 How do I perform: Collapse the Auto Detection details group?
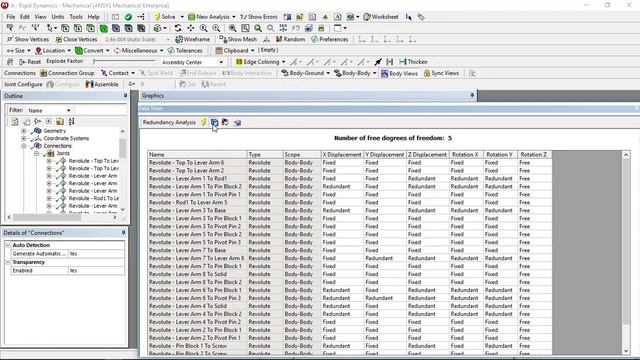(7, 245)
